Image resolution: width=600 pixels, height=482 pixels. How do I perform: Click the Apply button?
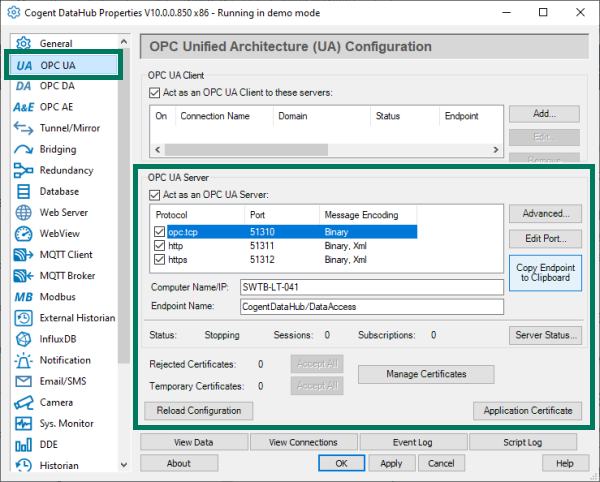tap(391, 463)
